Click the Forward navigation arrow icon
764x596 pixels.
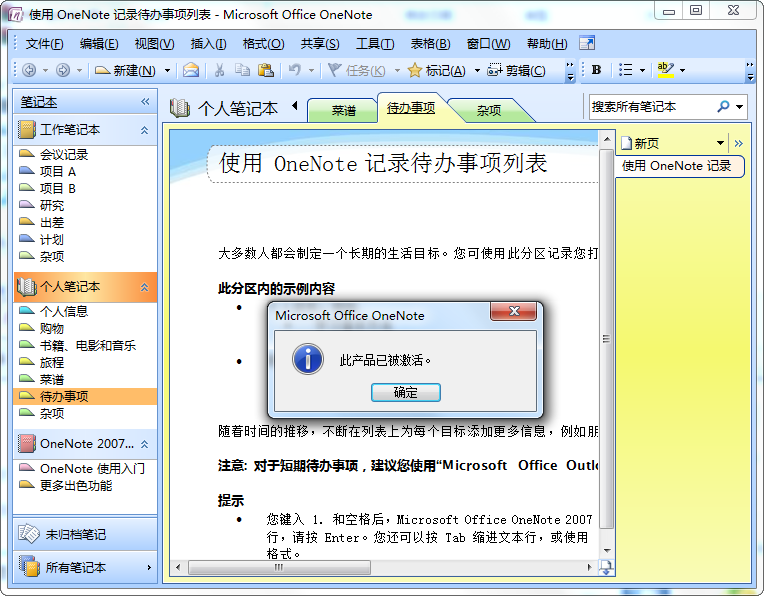(63, 71)
